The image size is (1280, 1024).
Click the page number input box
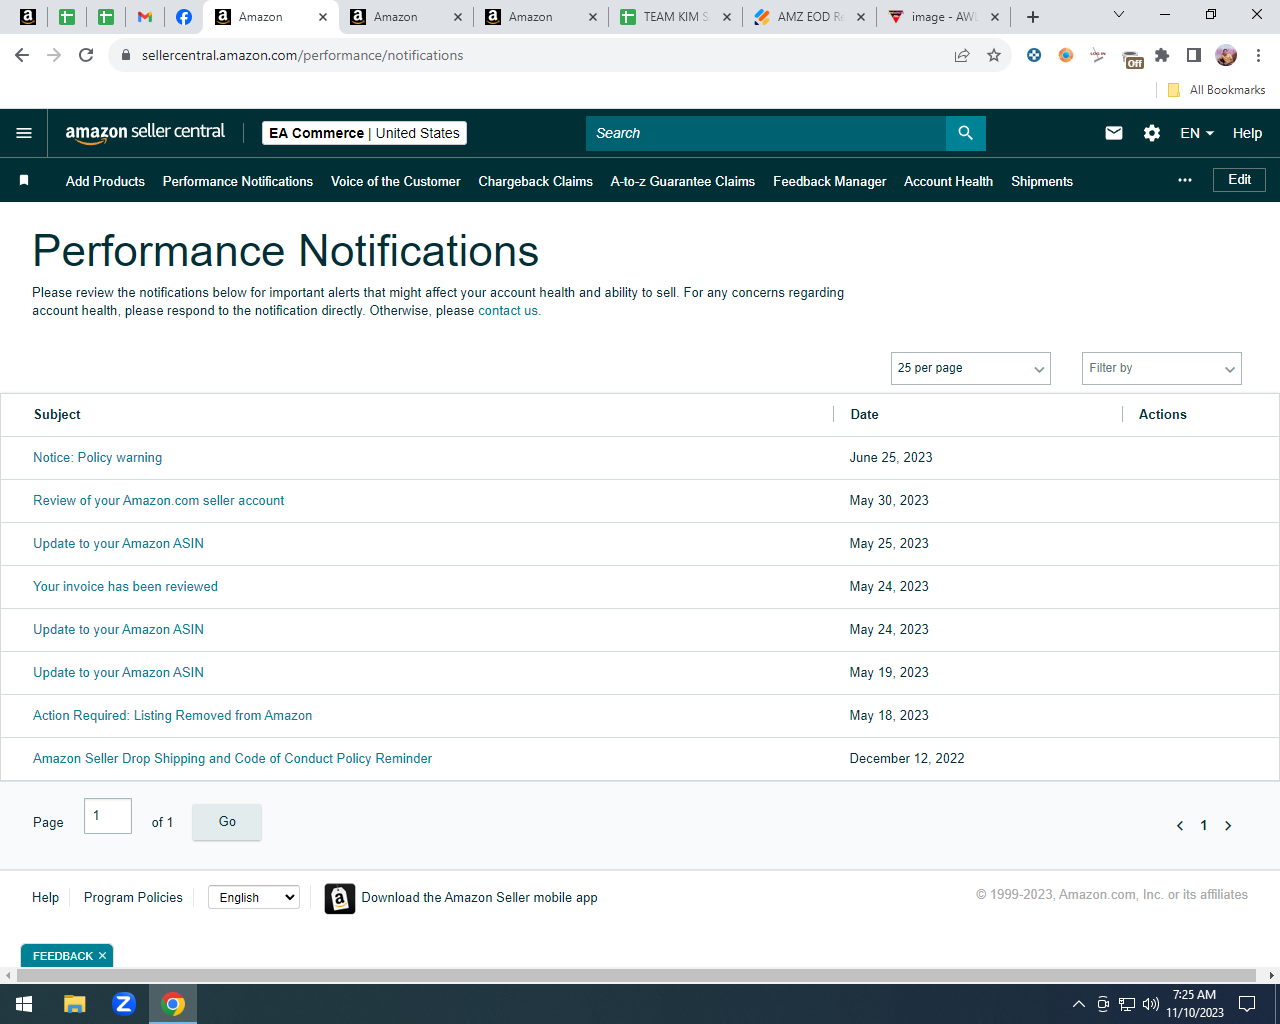pos(108,816)
